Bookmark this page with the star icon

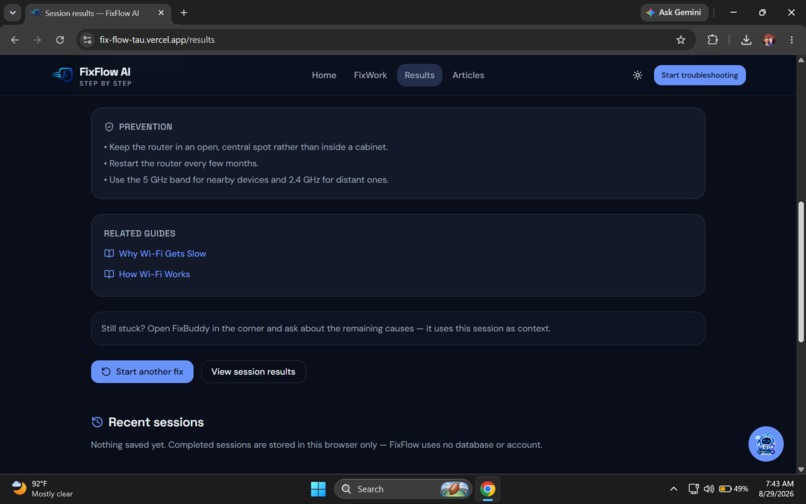coord(681,40)
